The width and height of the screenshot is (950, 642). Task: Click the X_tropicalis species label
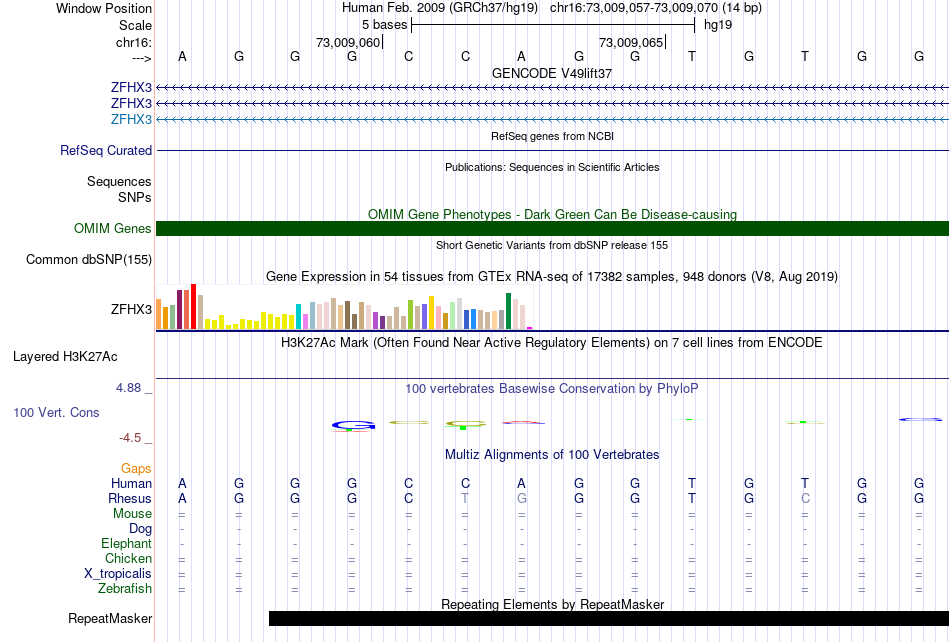coord(118,574)
